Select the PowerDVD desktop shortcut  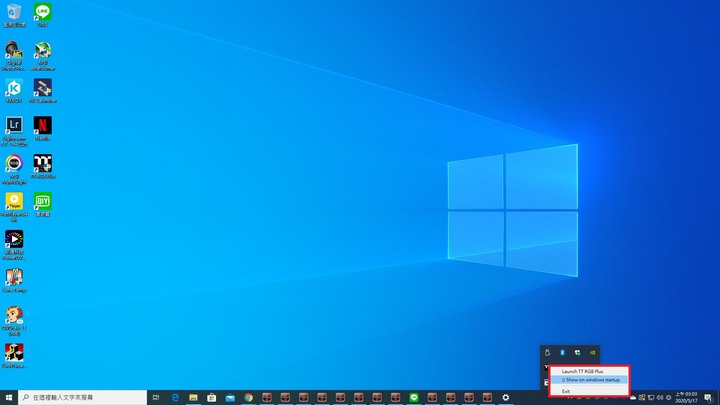point(14,245)
